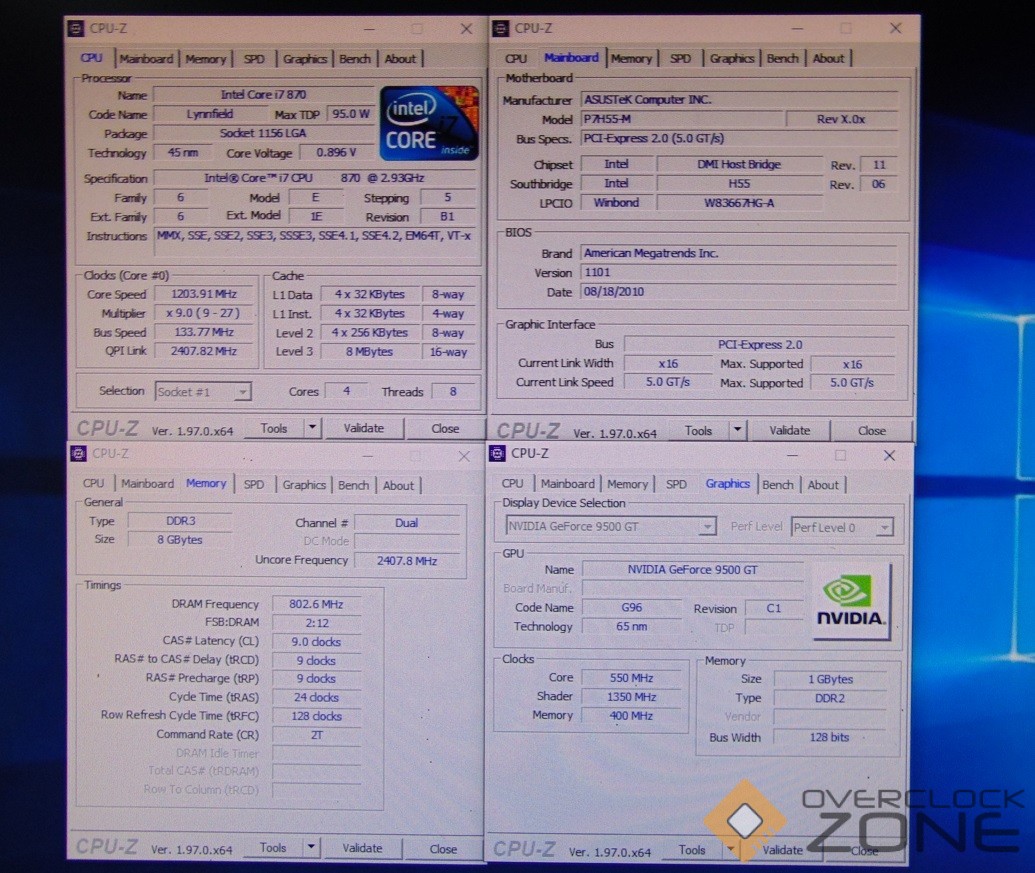
Task: Select the SPD tab in the memory timings window
Action: click(254, 485)
